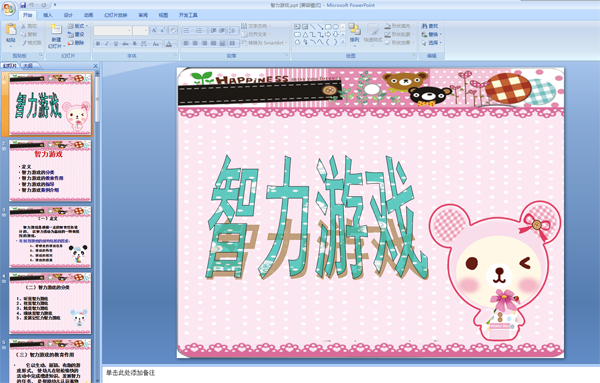
Task: Select the oval shape in shapes gallery
Action: point(336,26)
